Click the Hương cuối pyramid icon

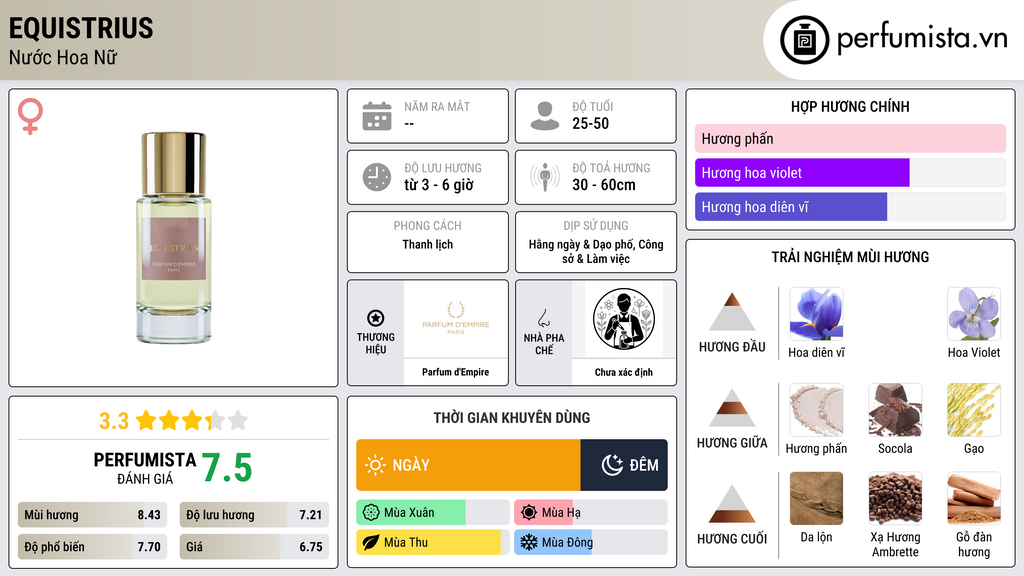point(732,504)
